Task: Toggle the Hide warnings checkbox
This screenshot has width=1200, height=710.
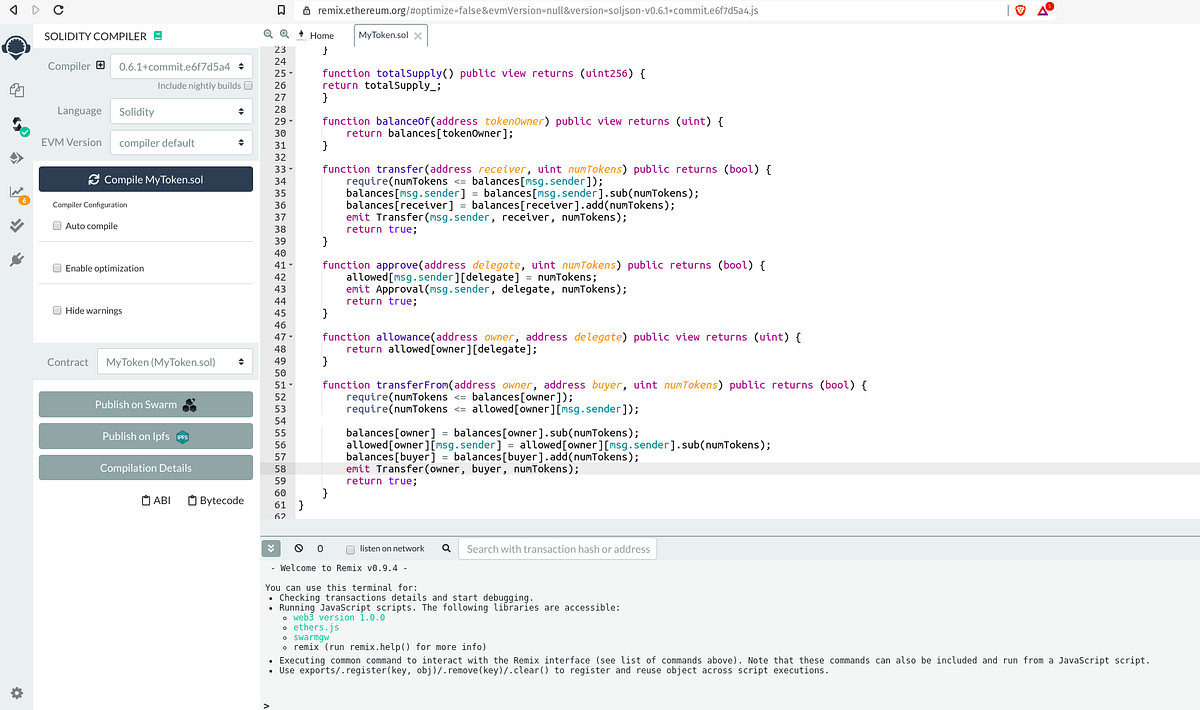Action: point(57,310)
